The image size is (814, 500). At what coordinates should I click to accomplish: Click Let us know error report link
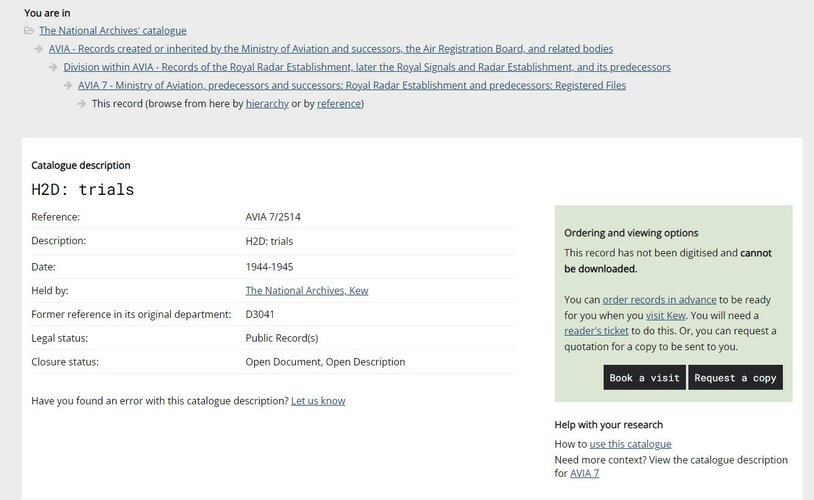(x=318, y=401)
